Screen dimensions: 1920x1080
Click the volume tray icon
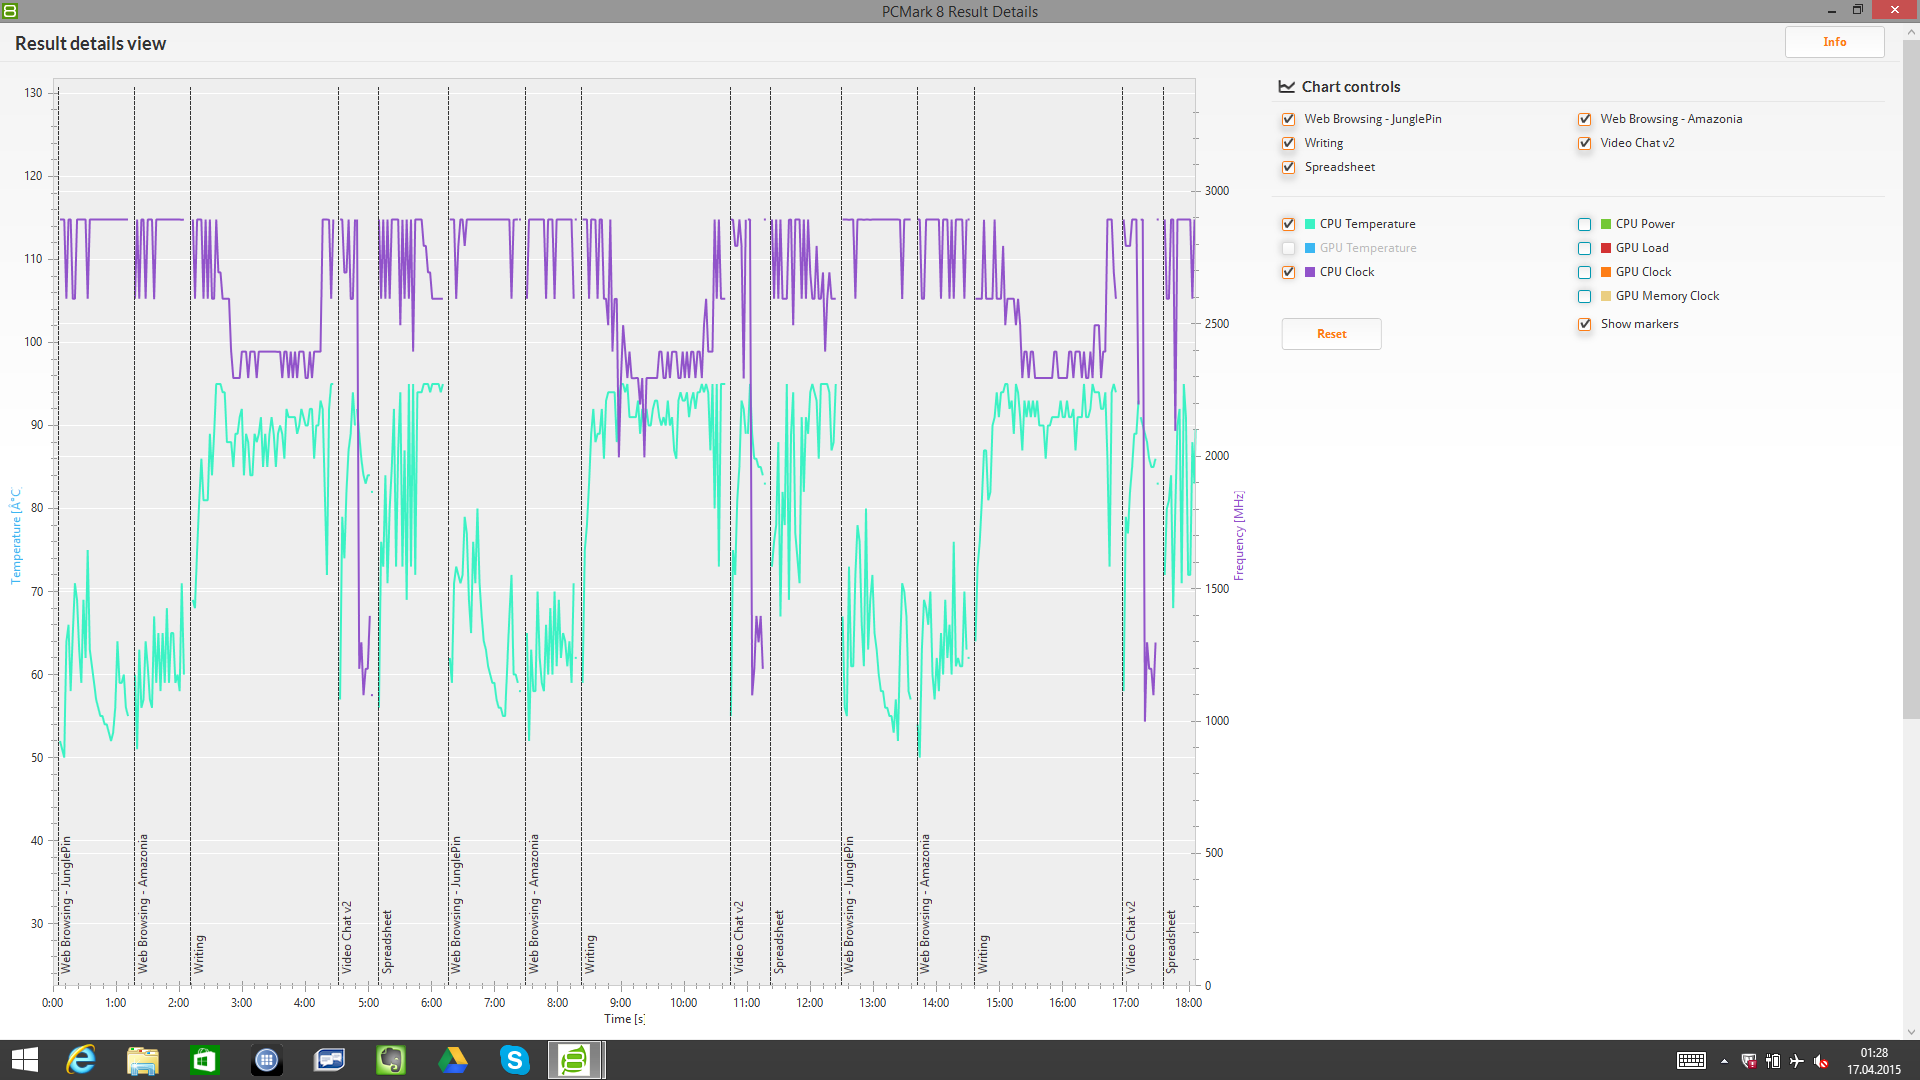pyautogui.click(x=1821, y=1061)
